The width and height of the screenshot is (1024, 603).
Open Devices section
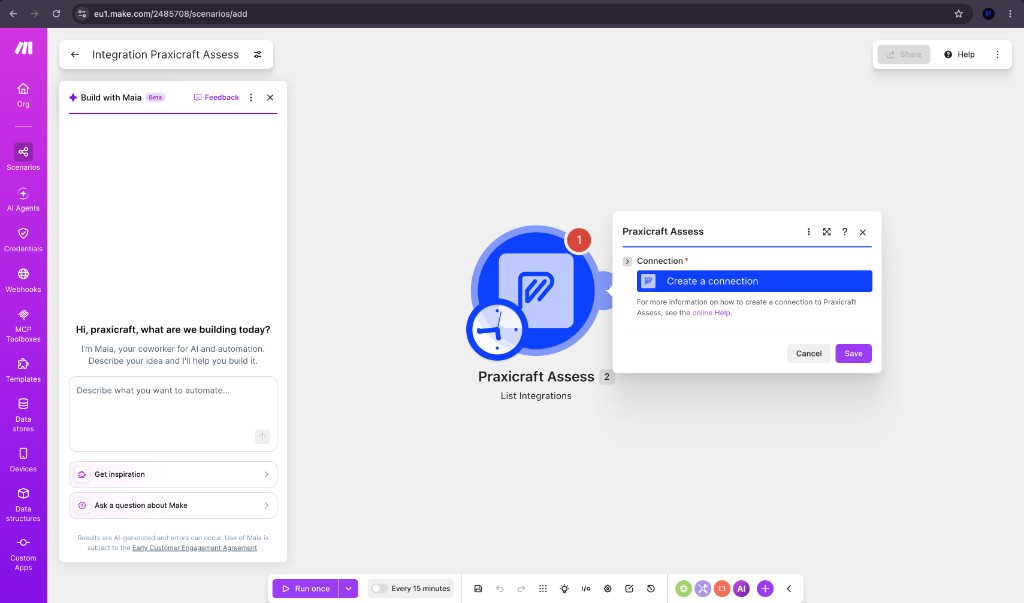click(24, 460)
